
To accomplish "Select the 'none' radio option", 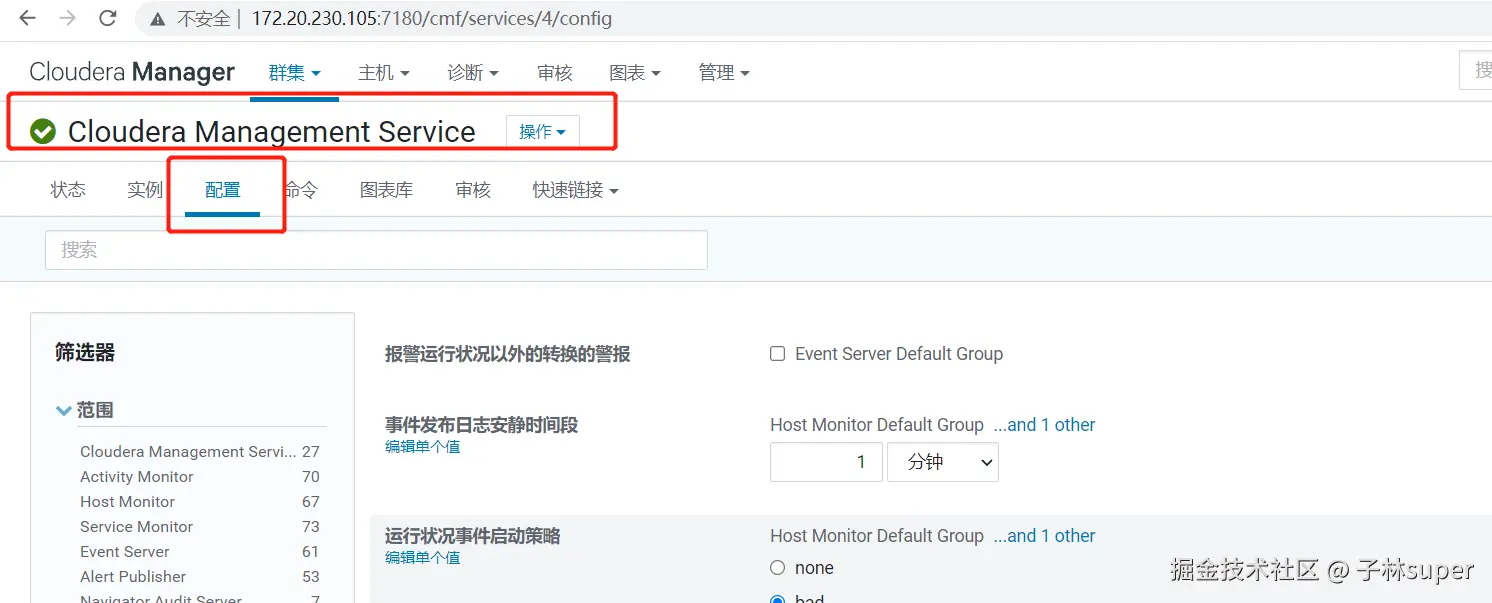I will pyautogui.click(x=777, y=568).
